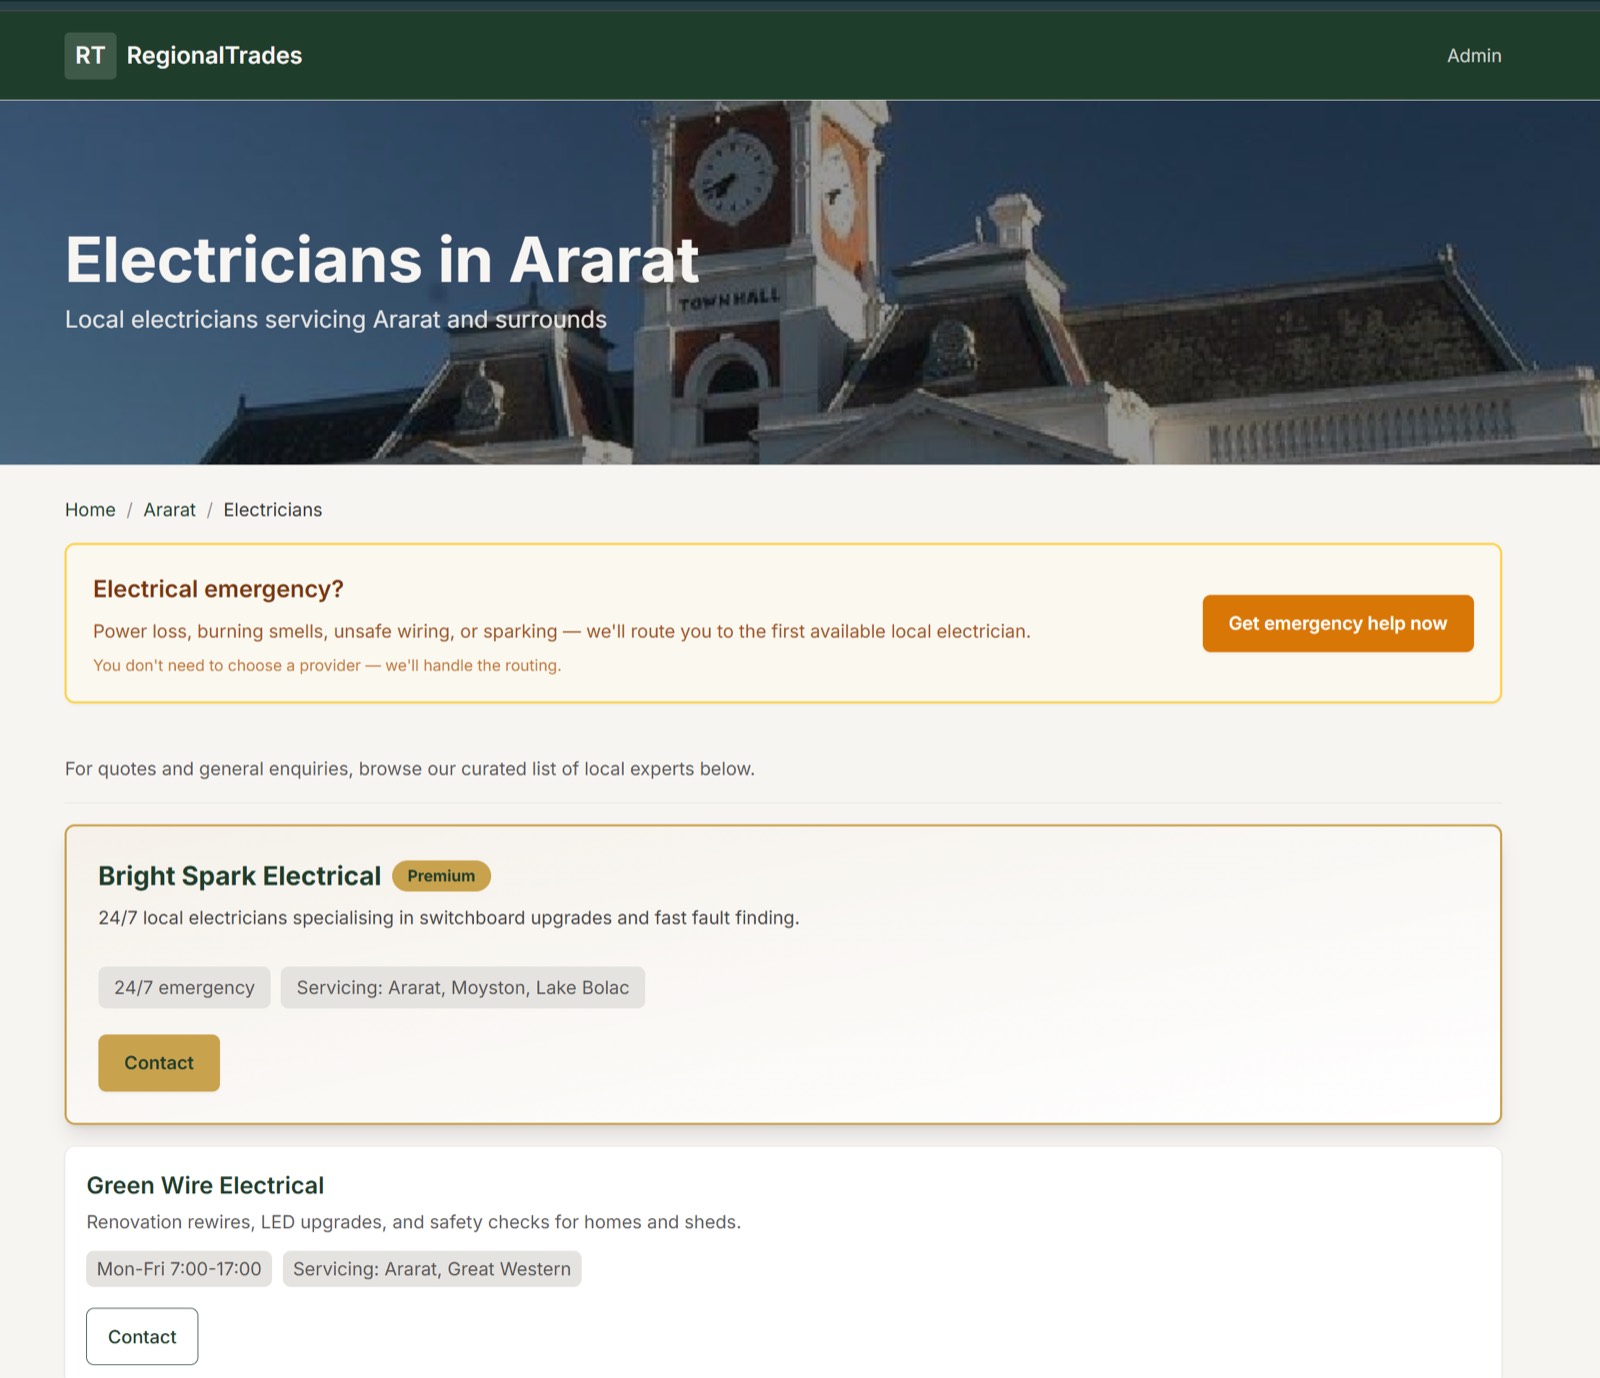This screenshot has width=1600, height=1378.
Task: Click the 'You don't need to choose a provider' note
Action: point(327,666)
